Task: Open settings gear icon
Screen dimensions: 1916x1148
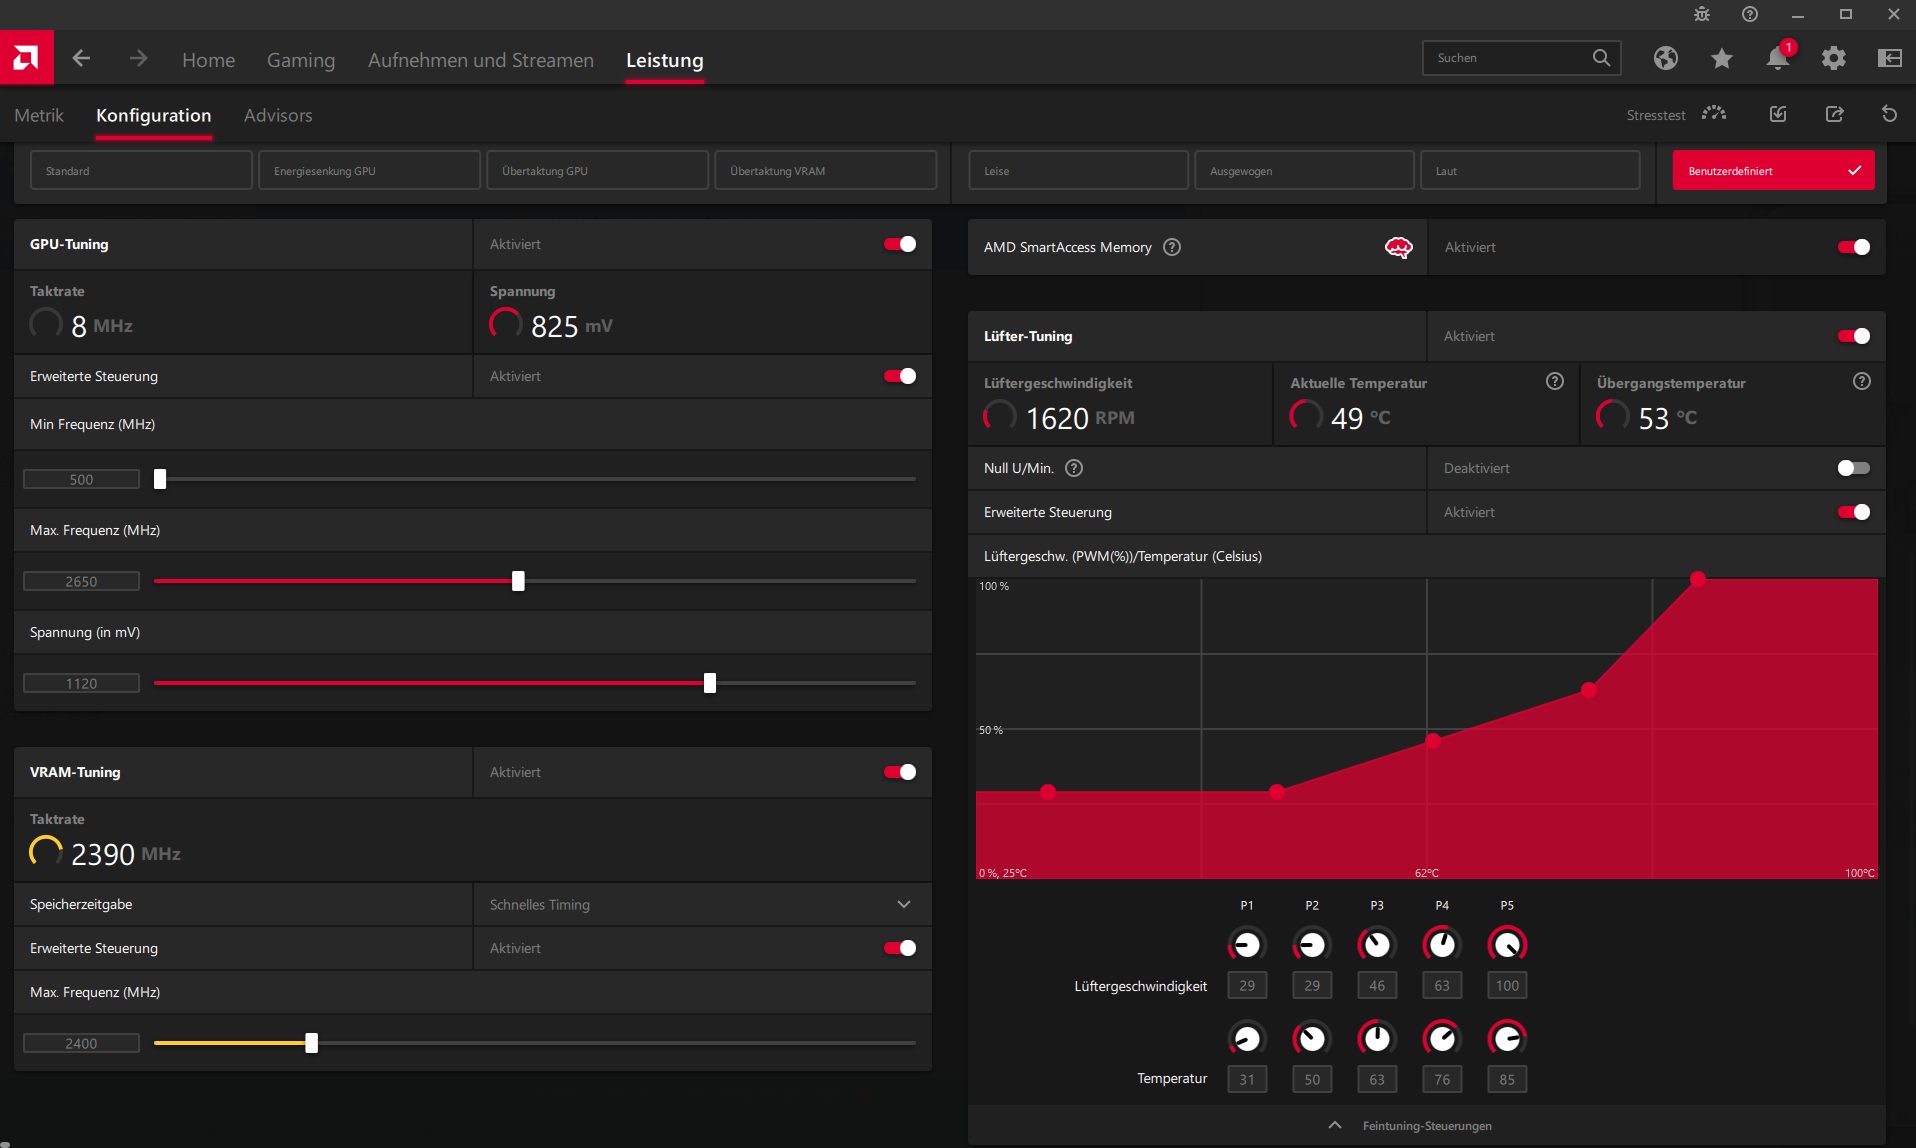Action: (1833, 58)
